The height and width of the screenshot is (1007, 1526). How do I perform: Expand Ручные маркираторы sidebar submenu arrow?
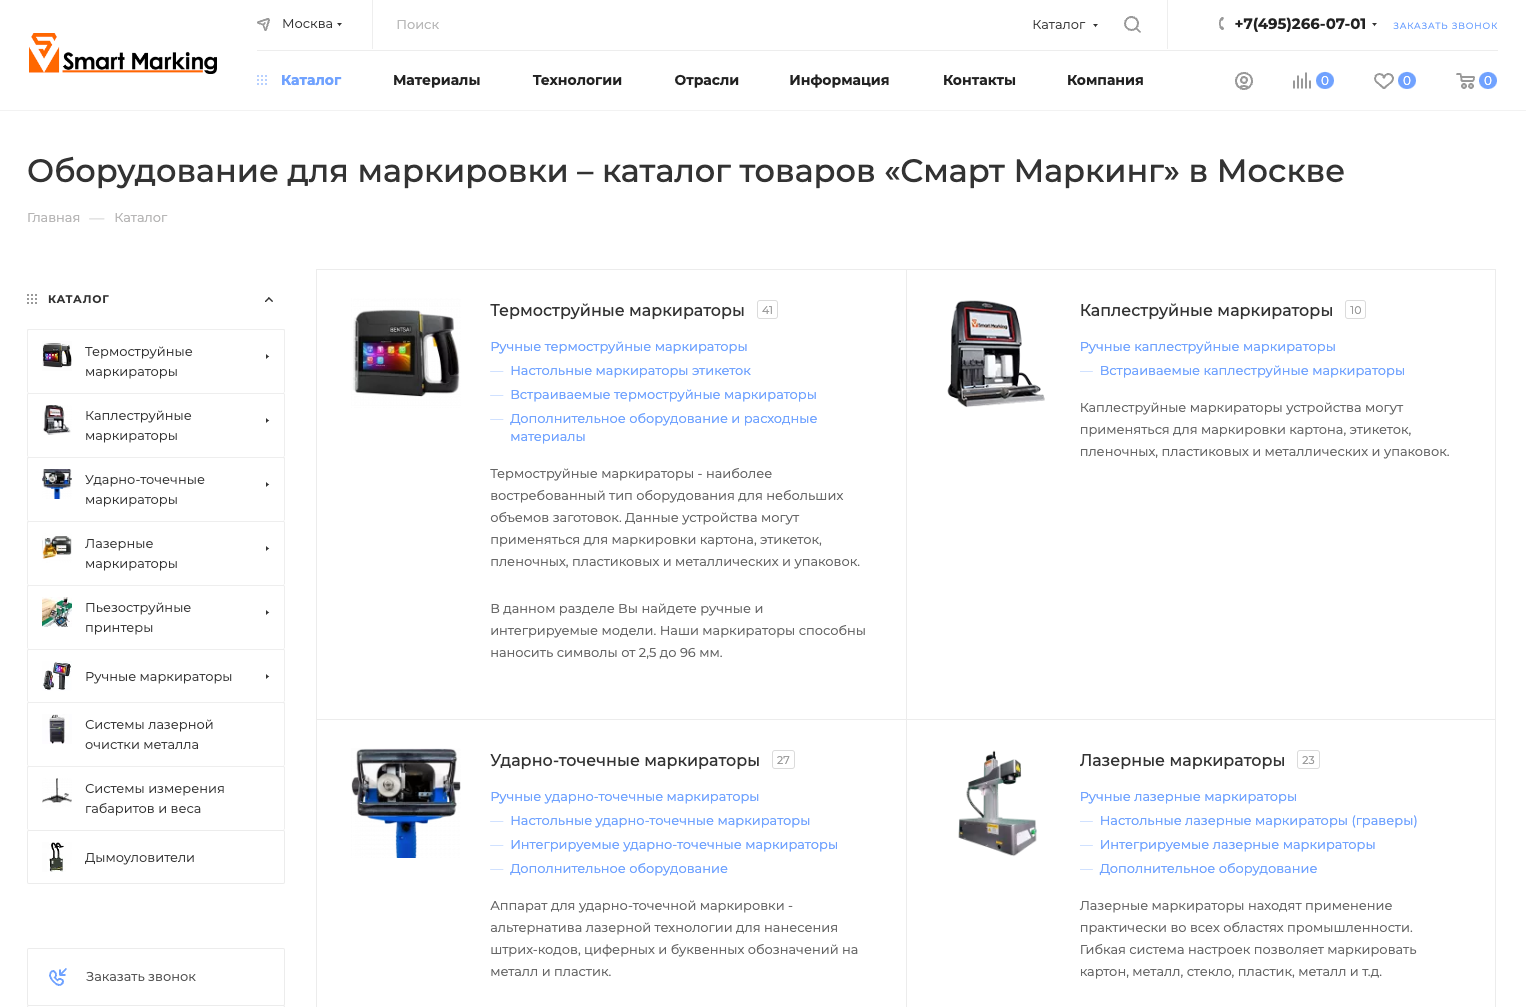pos(267,676)
